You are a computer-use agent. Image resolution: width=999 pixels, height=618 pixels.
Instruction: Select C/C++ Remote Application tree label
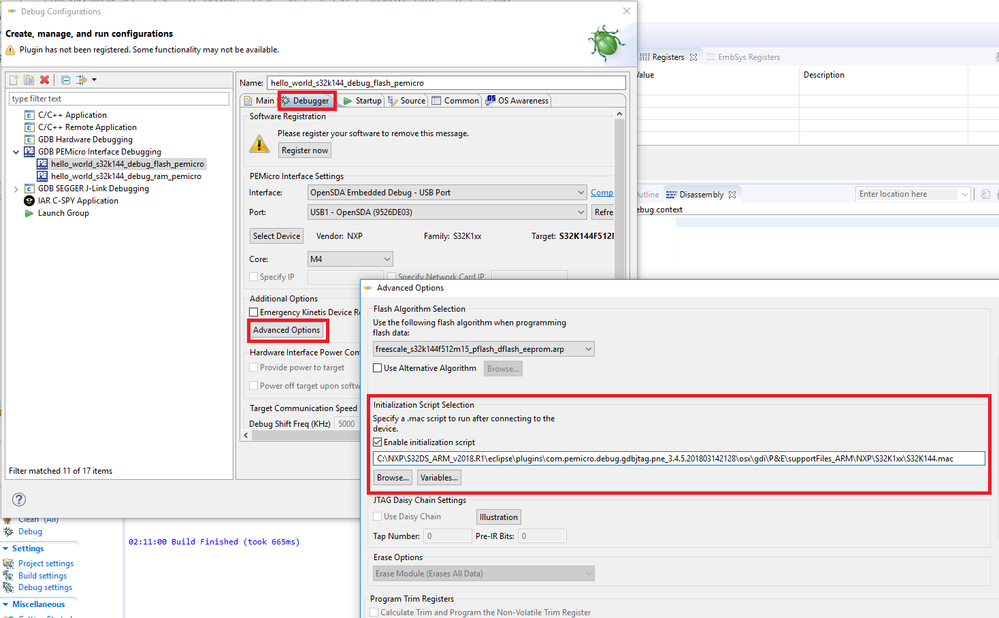[x=87, y=127]
